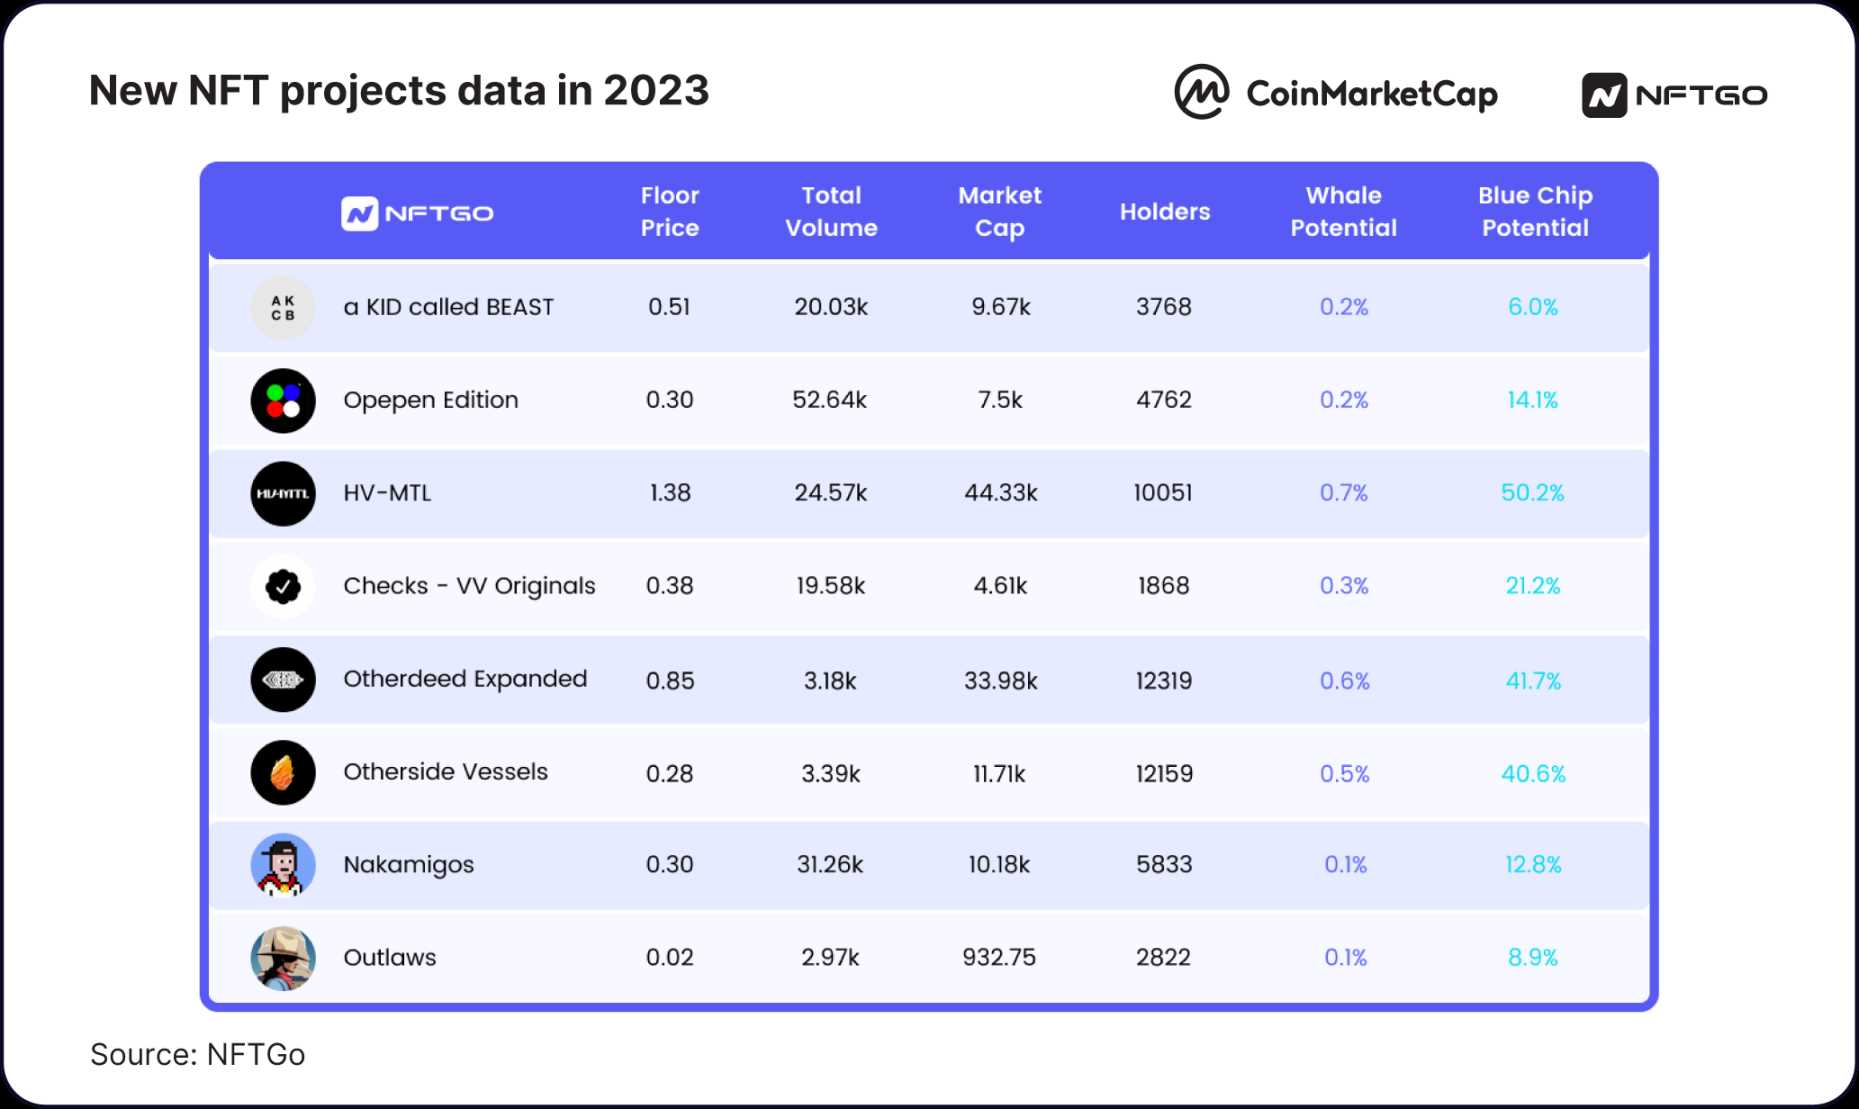
Task: Open the Nakamigos project name link
Action: point(408,865)
